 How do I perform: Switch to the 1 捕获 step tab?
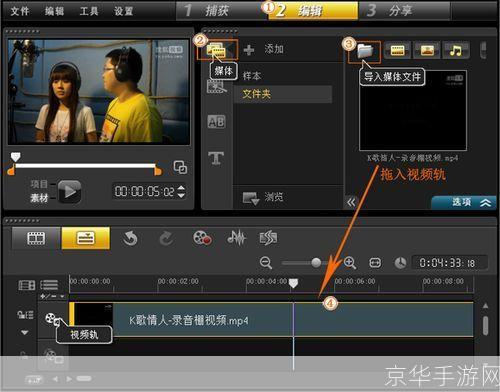[222, 11]
